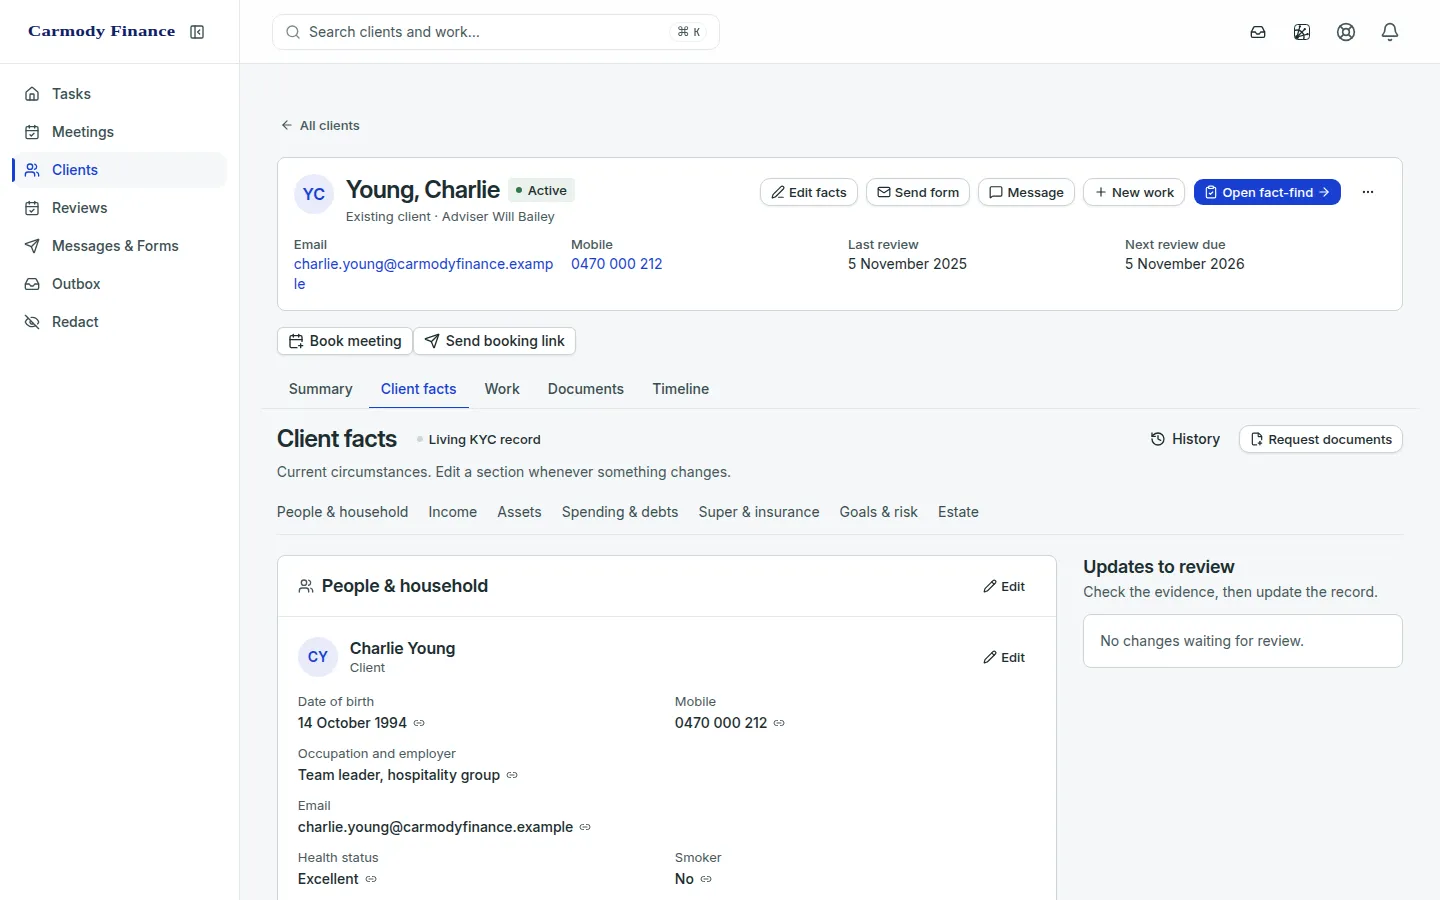Edit the People & household section

(1004, 587)
